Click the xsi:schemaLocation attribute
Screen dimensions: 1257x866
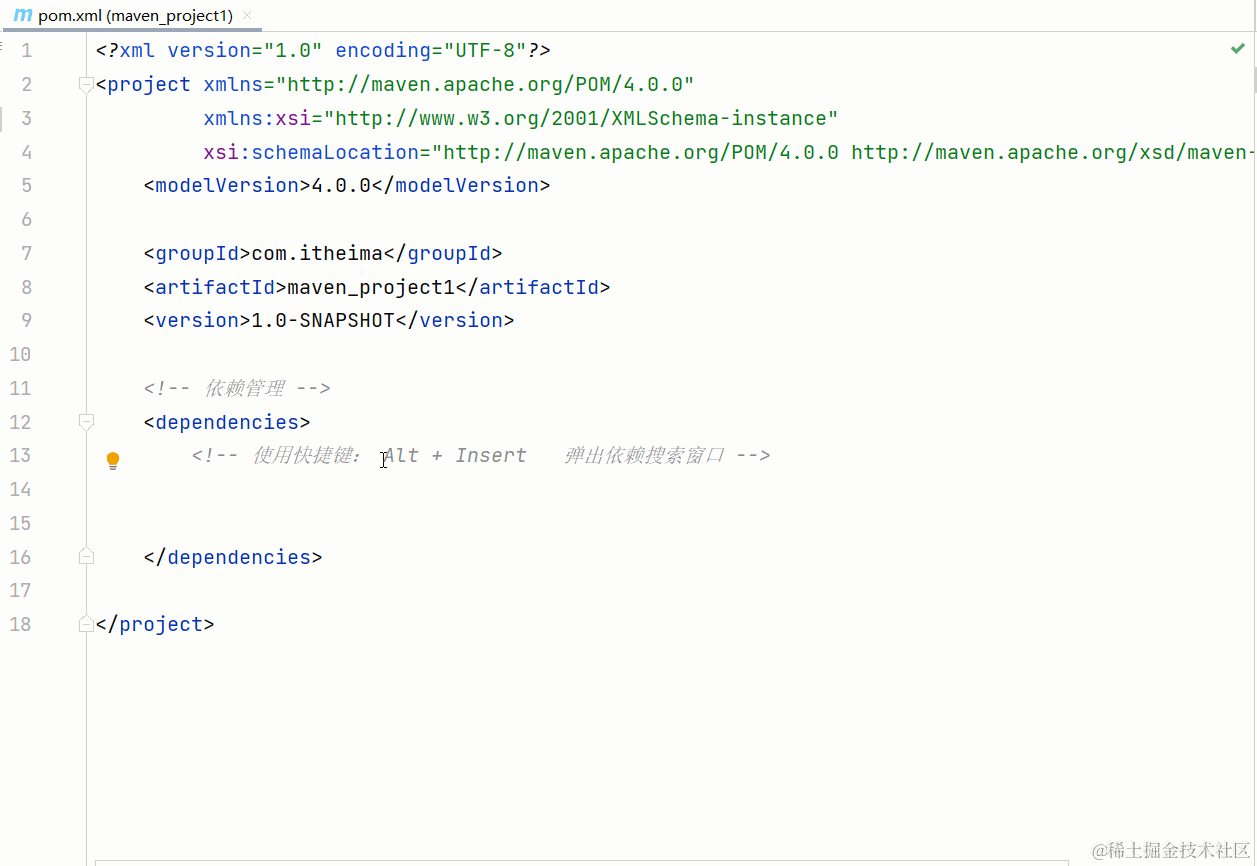[311, 152]
